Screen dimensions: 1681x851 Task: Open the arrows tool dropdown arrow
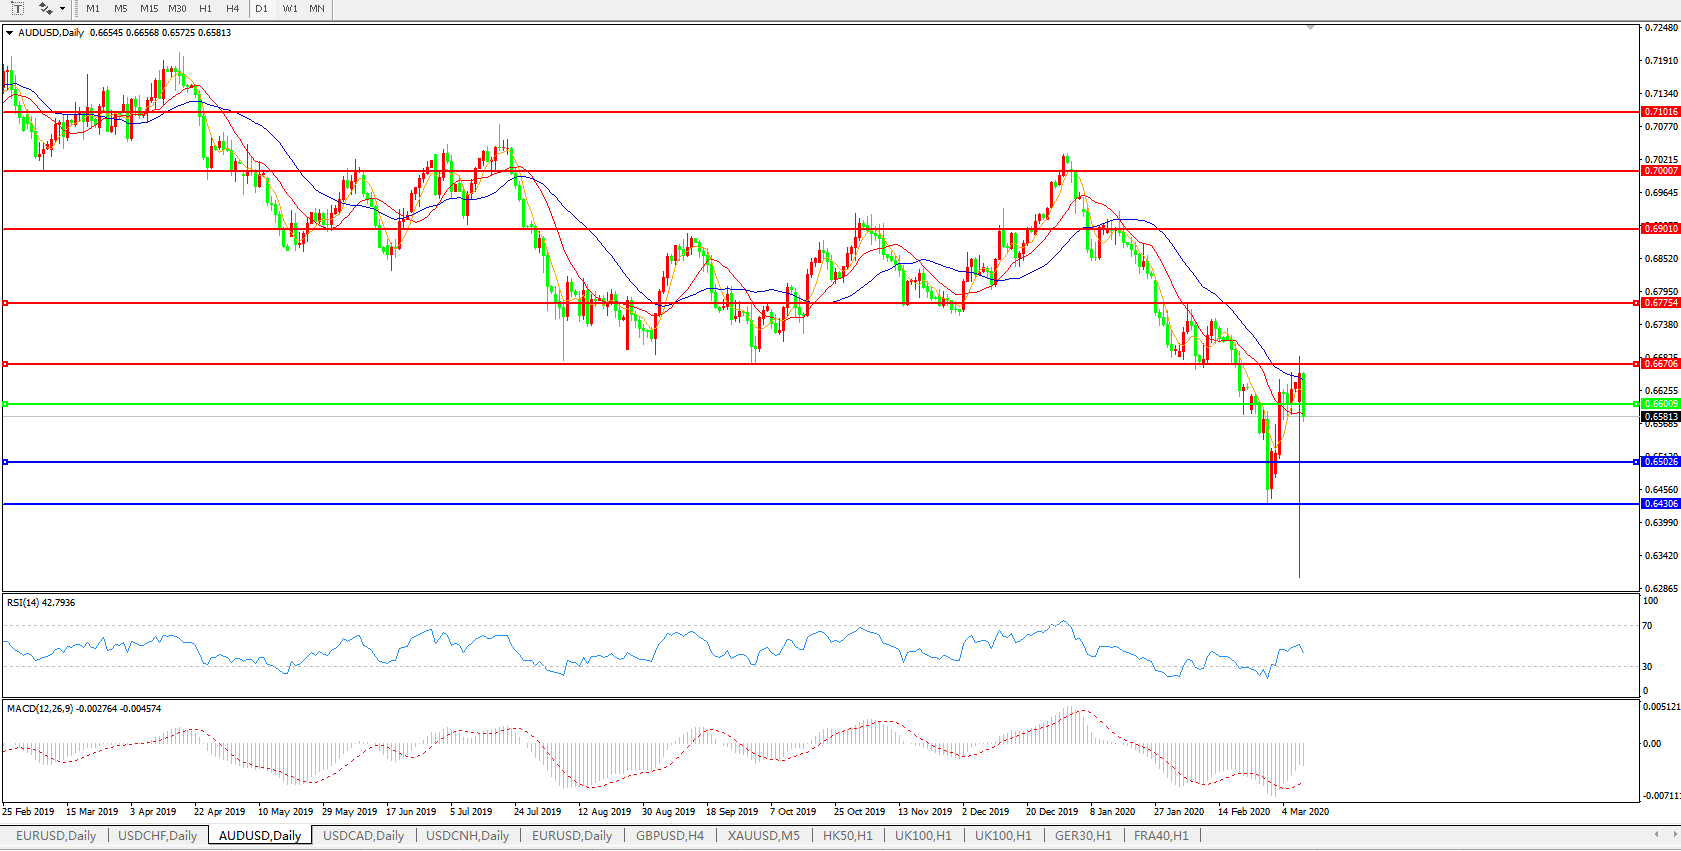62,9
